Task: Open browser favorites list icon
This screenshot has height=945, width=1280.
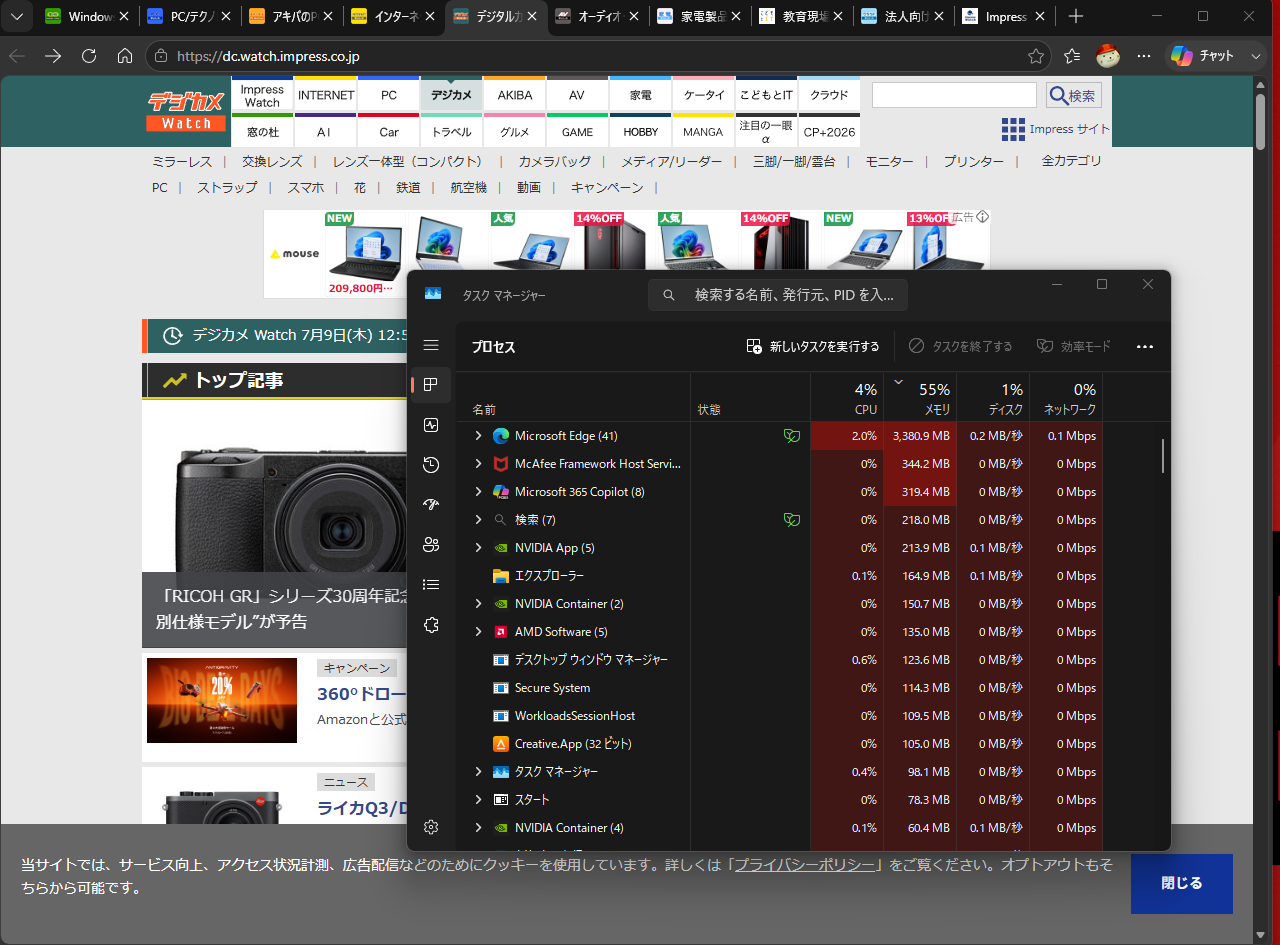Action: [1072, 56]
